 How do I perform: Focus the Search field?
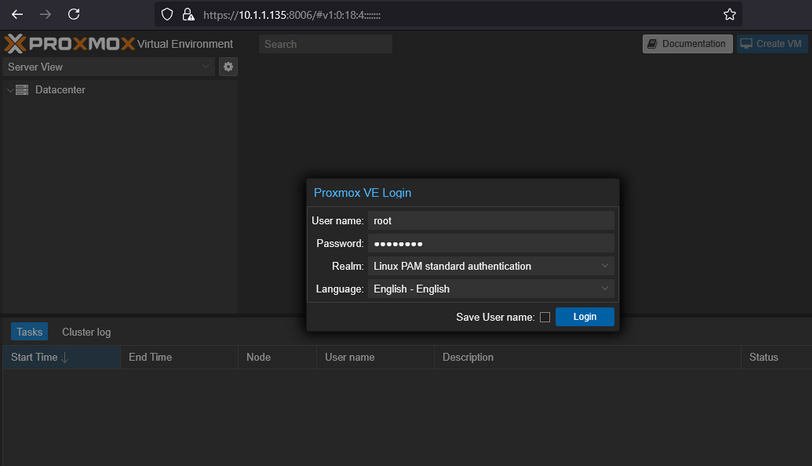(x=325, y=44)
